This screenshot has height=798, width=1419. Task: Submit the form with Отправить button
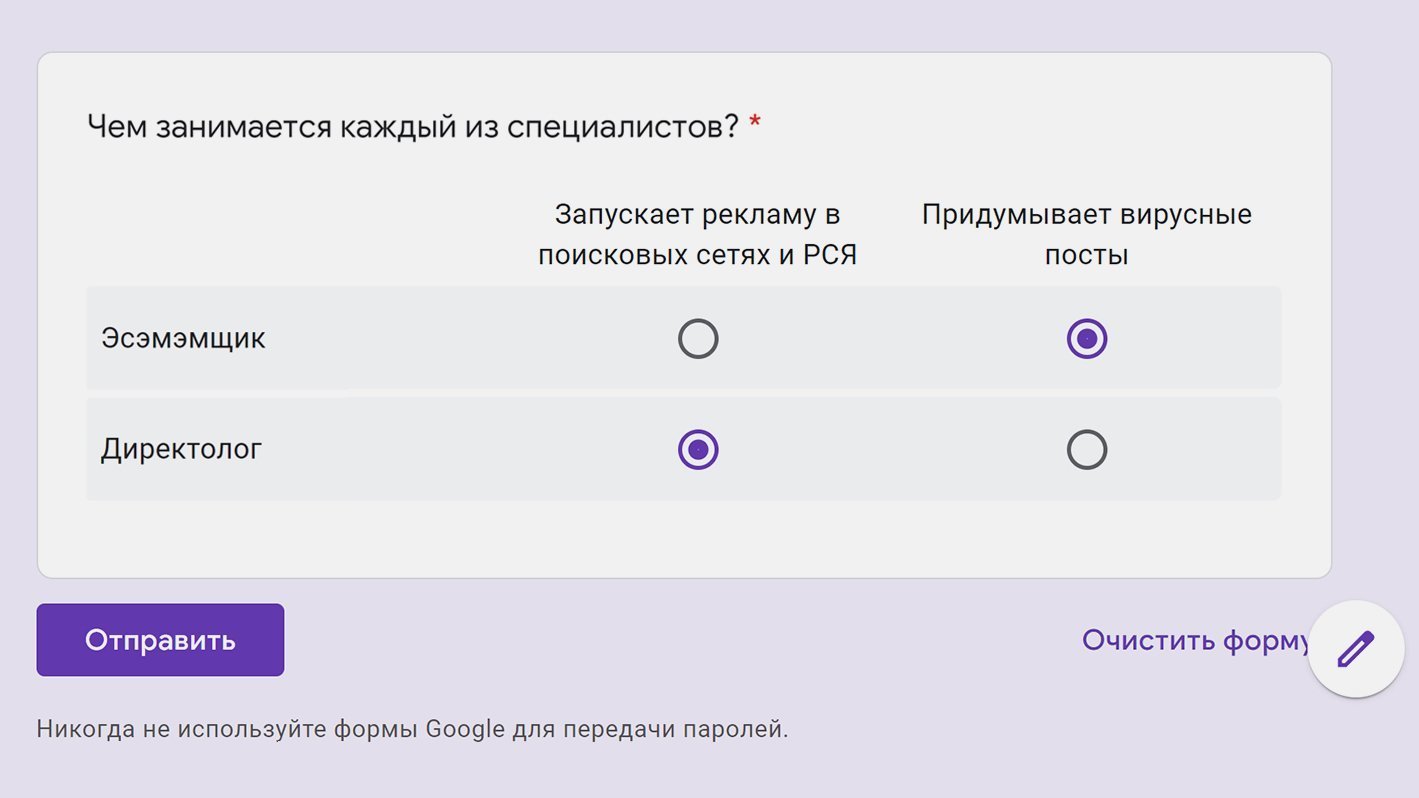point(160,640)
